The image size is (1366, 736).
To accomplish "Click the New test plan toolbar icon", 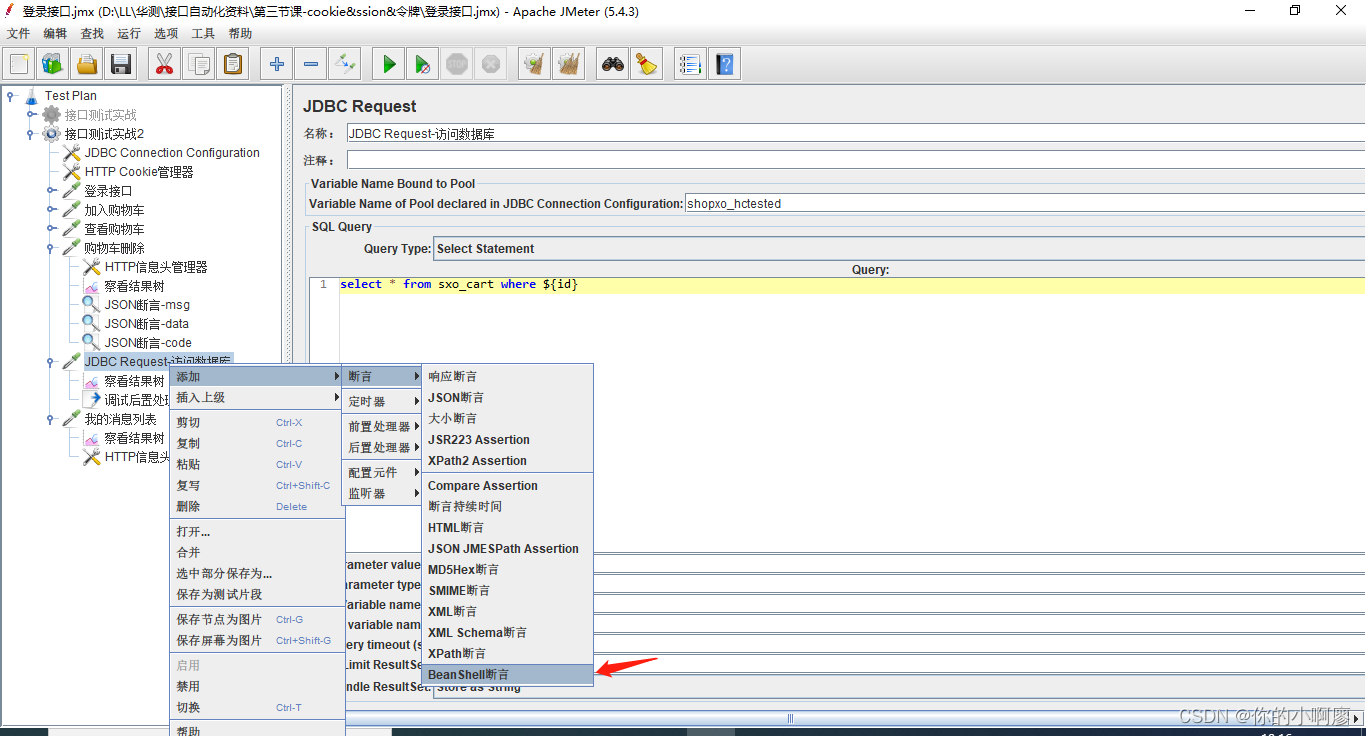I will [19, 64].
